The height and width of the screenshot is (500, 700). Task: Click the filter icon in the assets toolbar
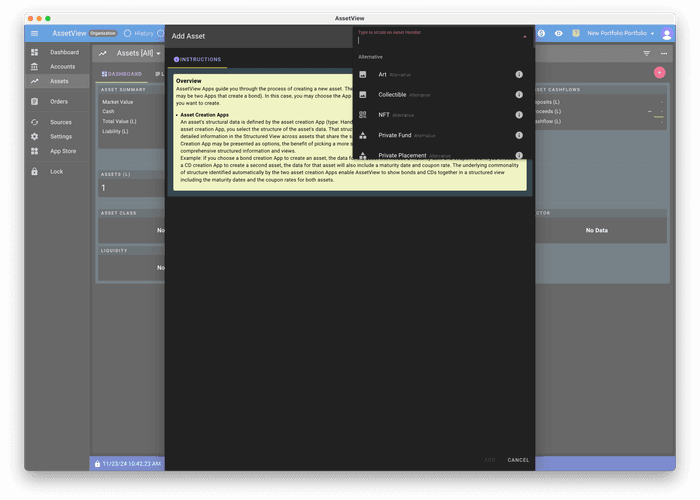(647, 53)
